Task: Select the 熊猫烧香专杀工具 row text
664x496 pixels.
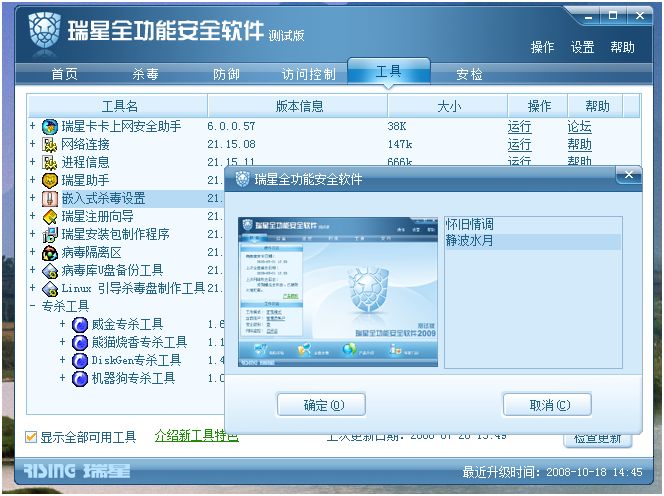Action: pyautogui.click(x=139, y=343)
